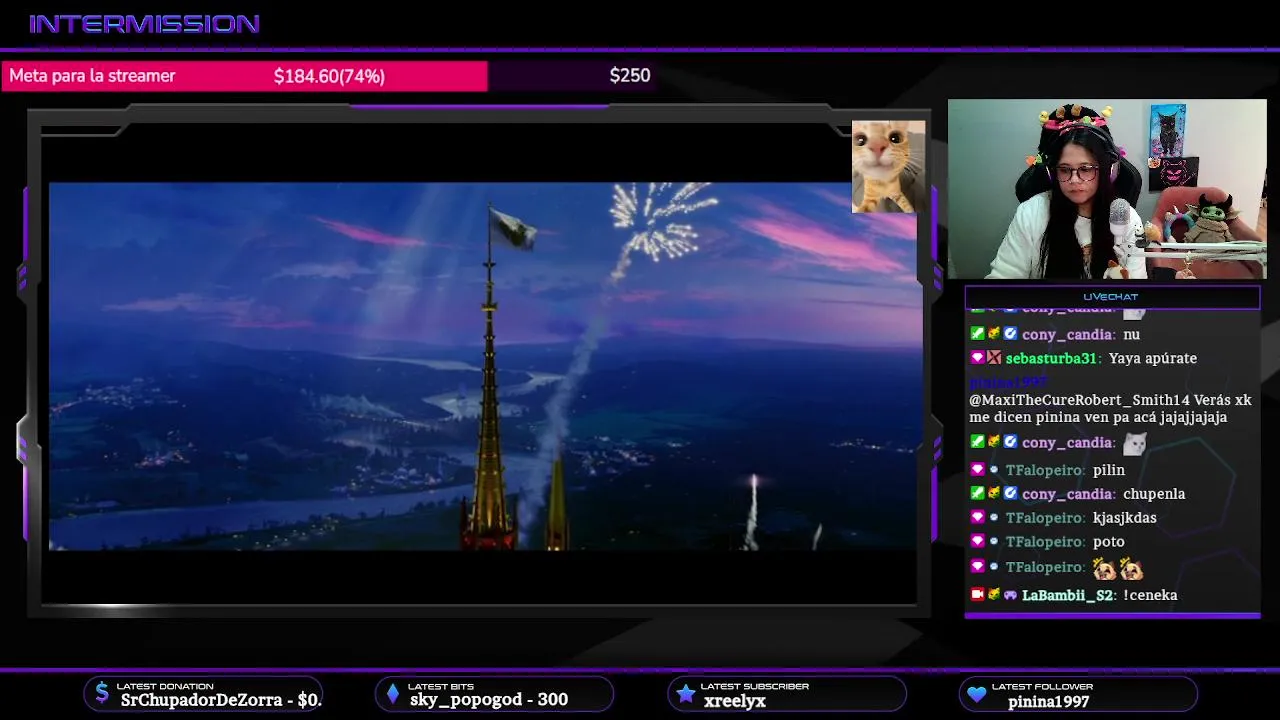This screenshot has width=1280, height=720.
Task: Click the "LATEST DONATION" label
Action: click(165, 686)
